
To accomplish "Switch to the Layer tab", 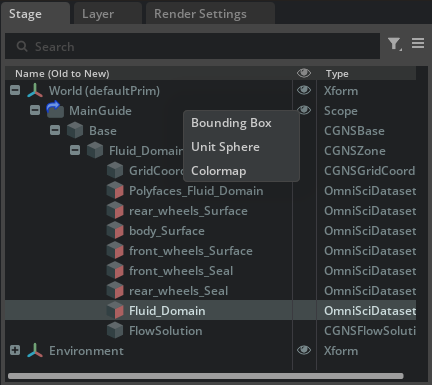I will click(x=108, y=13).
